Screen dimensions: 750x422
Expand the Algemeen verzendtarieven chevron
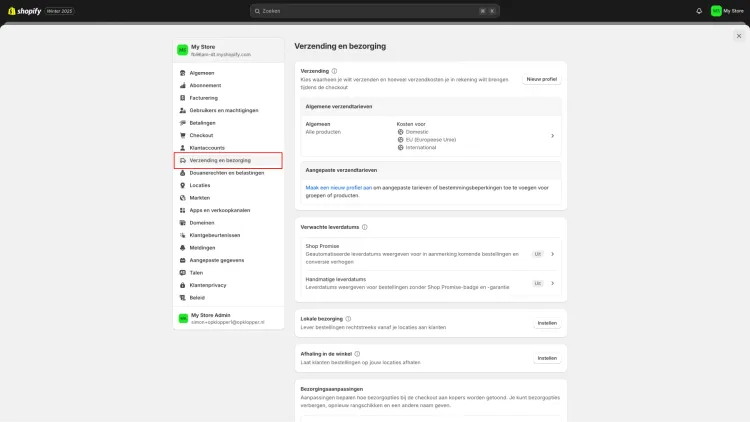[x=552, y=136]
